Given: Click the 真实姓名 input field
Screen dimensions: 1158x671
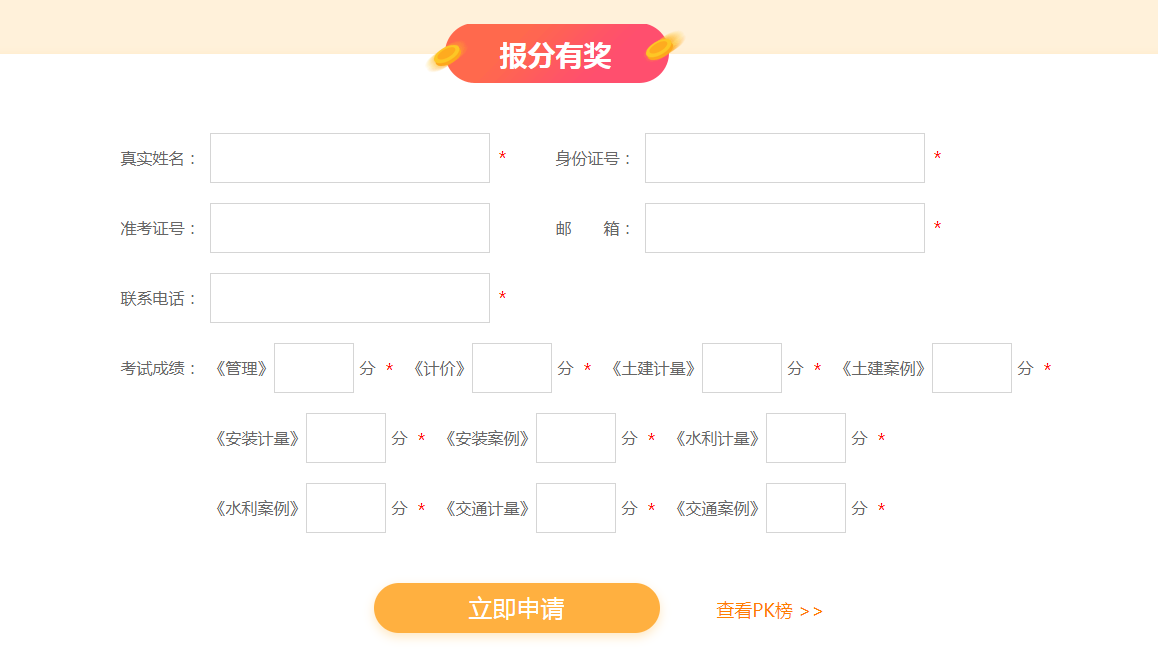Looking at the screenshot, I should [349, 158].
